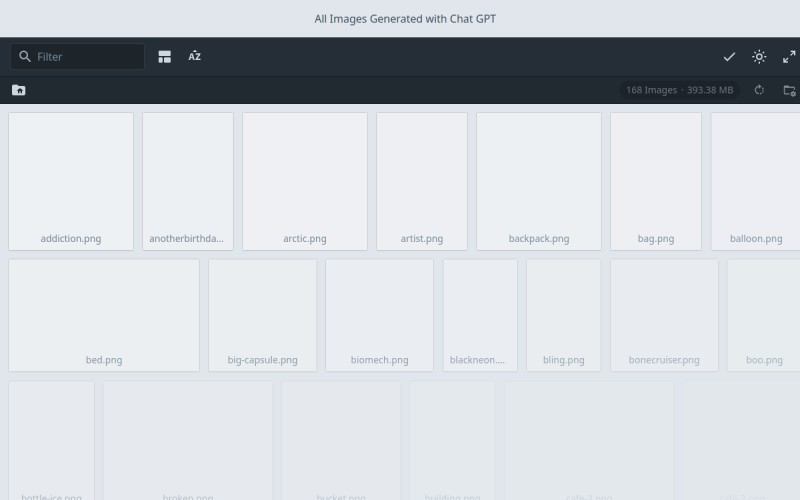
Task: Open bling.png thumbnail
Action: point(564,315)
